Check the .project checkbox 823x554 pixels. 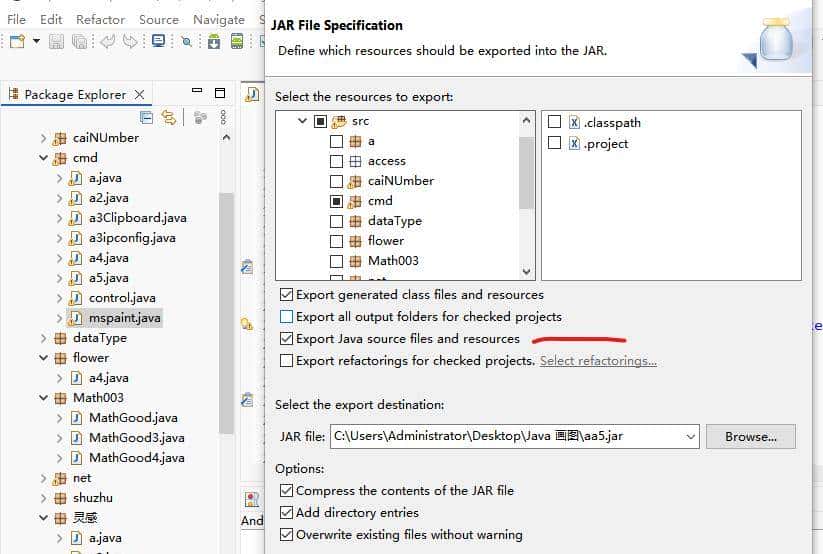[x=554, y=143]
